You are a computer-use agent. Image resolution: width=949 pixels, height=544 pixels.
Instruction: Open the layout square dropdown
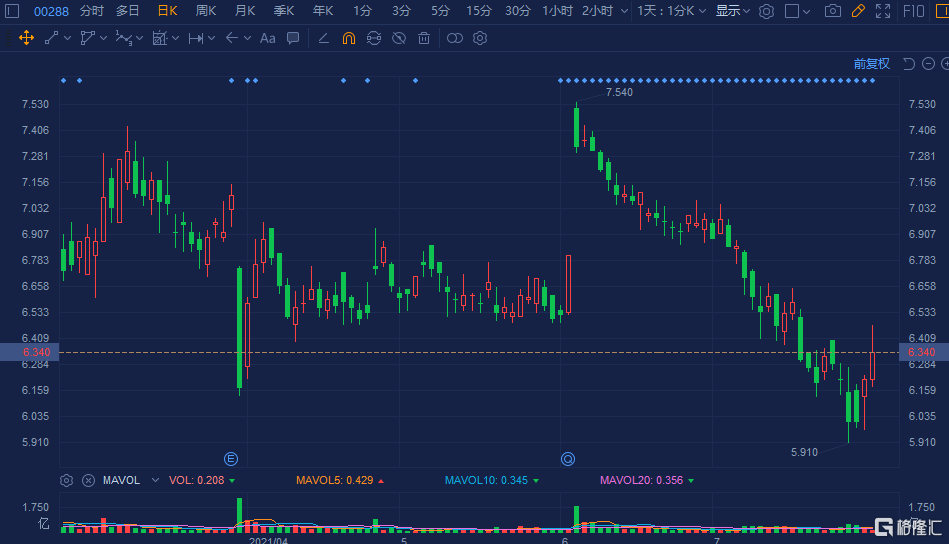pos(797,11)
